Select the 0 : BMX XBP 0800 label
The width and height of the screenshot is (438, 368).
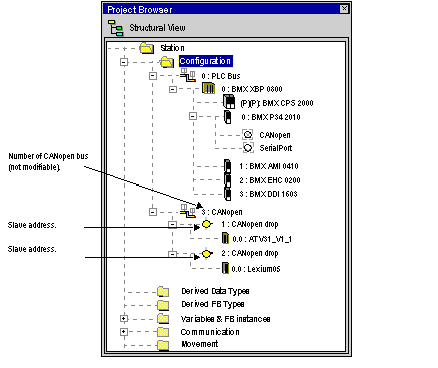(x=252, y=89)
